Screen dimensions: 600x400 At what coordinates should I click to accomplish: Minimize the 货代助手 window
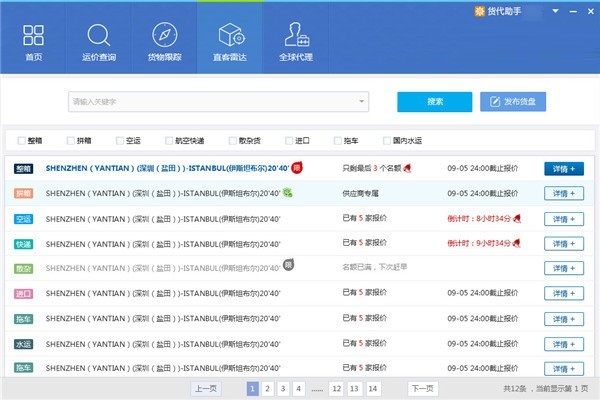(x=573, y=11)
